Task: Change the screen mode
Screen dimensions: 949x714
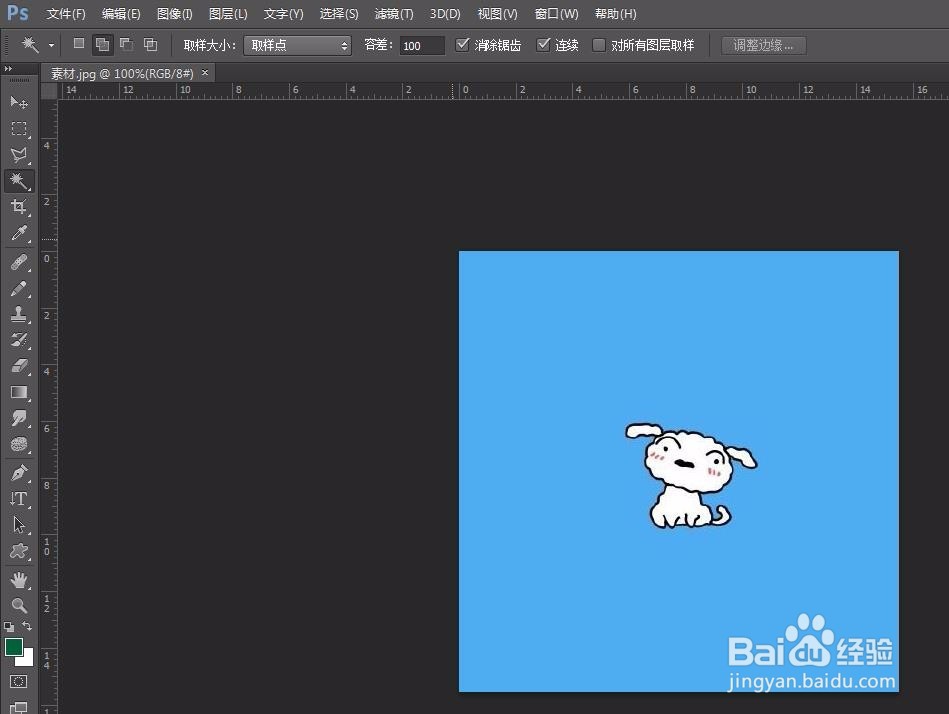Action: pos(18,707)
